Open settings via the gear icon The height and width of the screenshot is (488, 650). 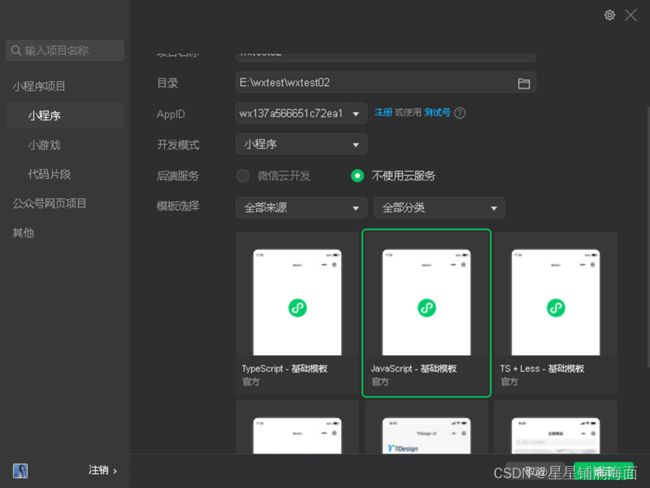[609, 15]
